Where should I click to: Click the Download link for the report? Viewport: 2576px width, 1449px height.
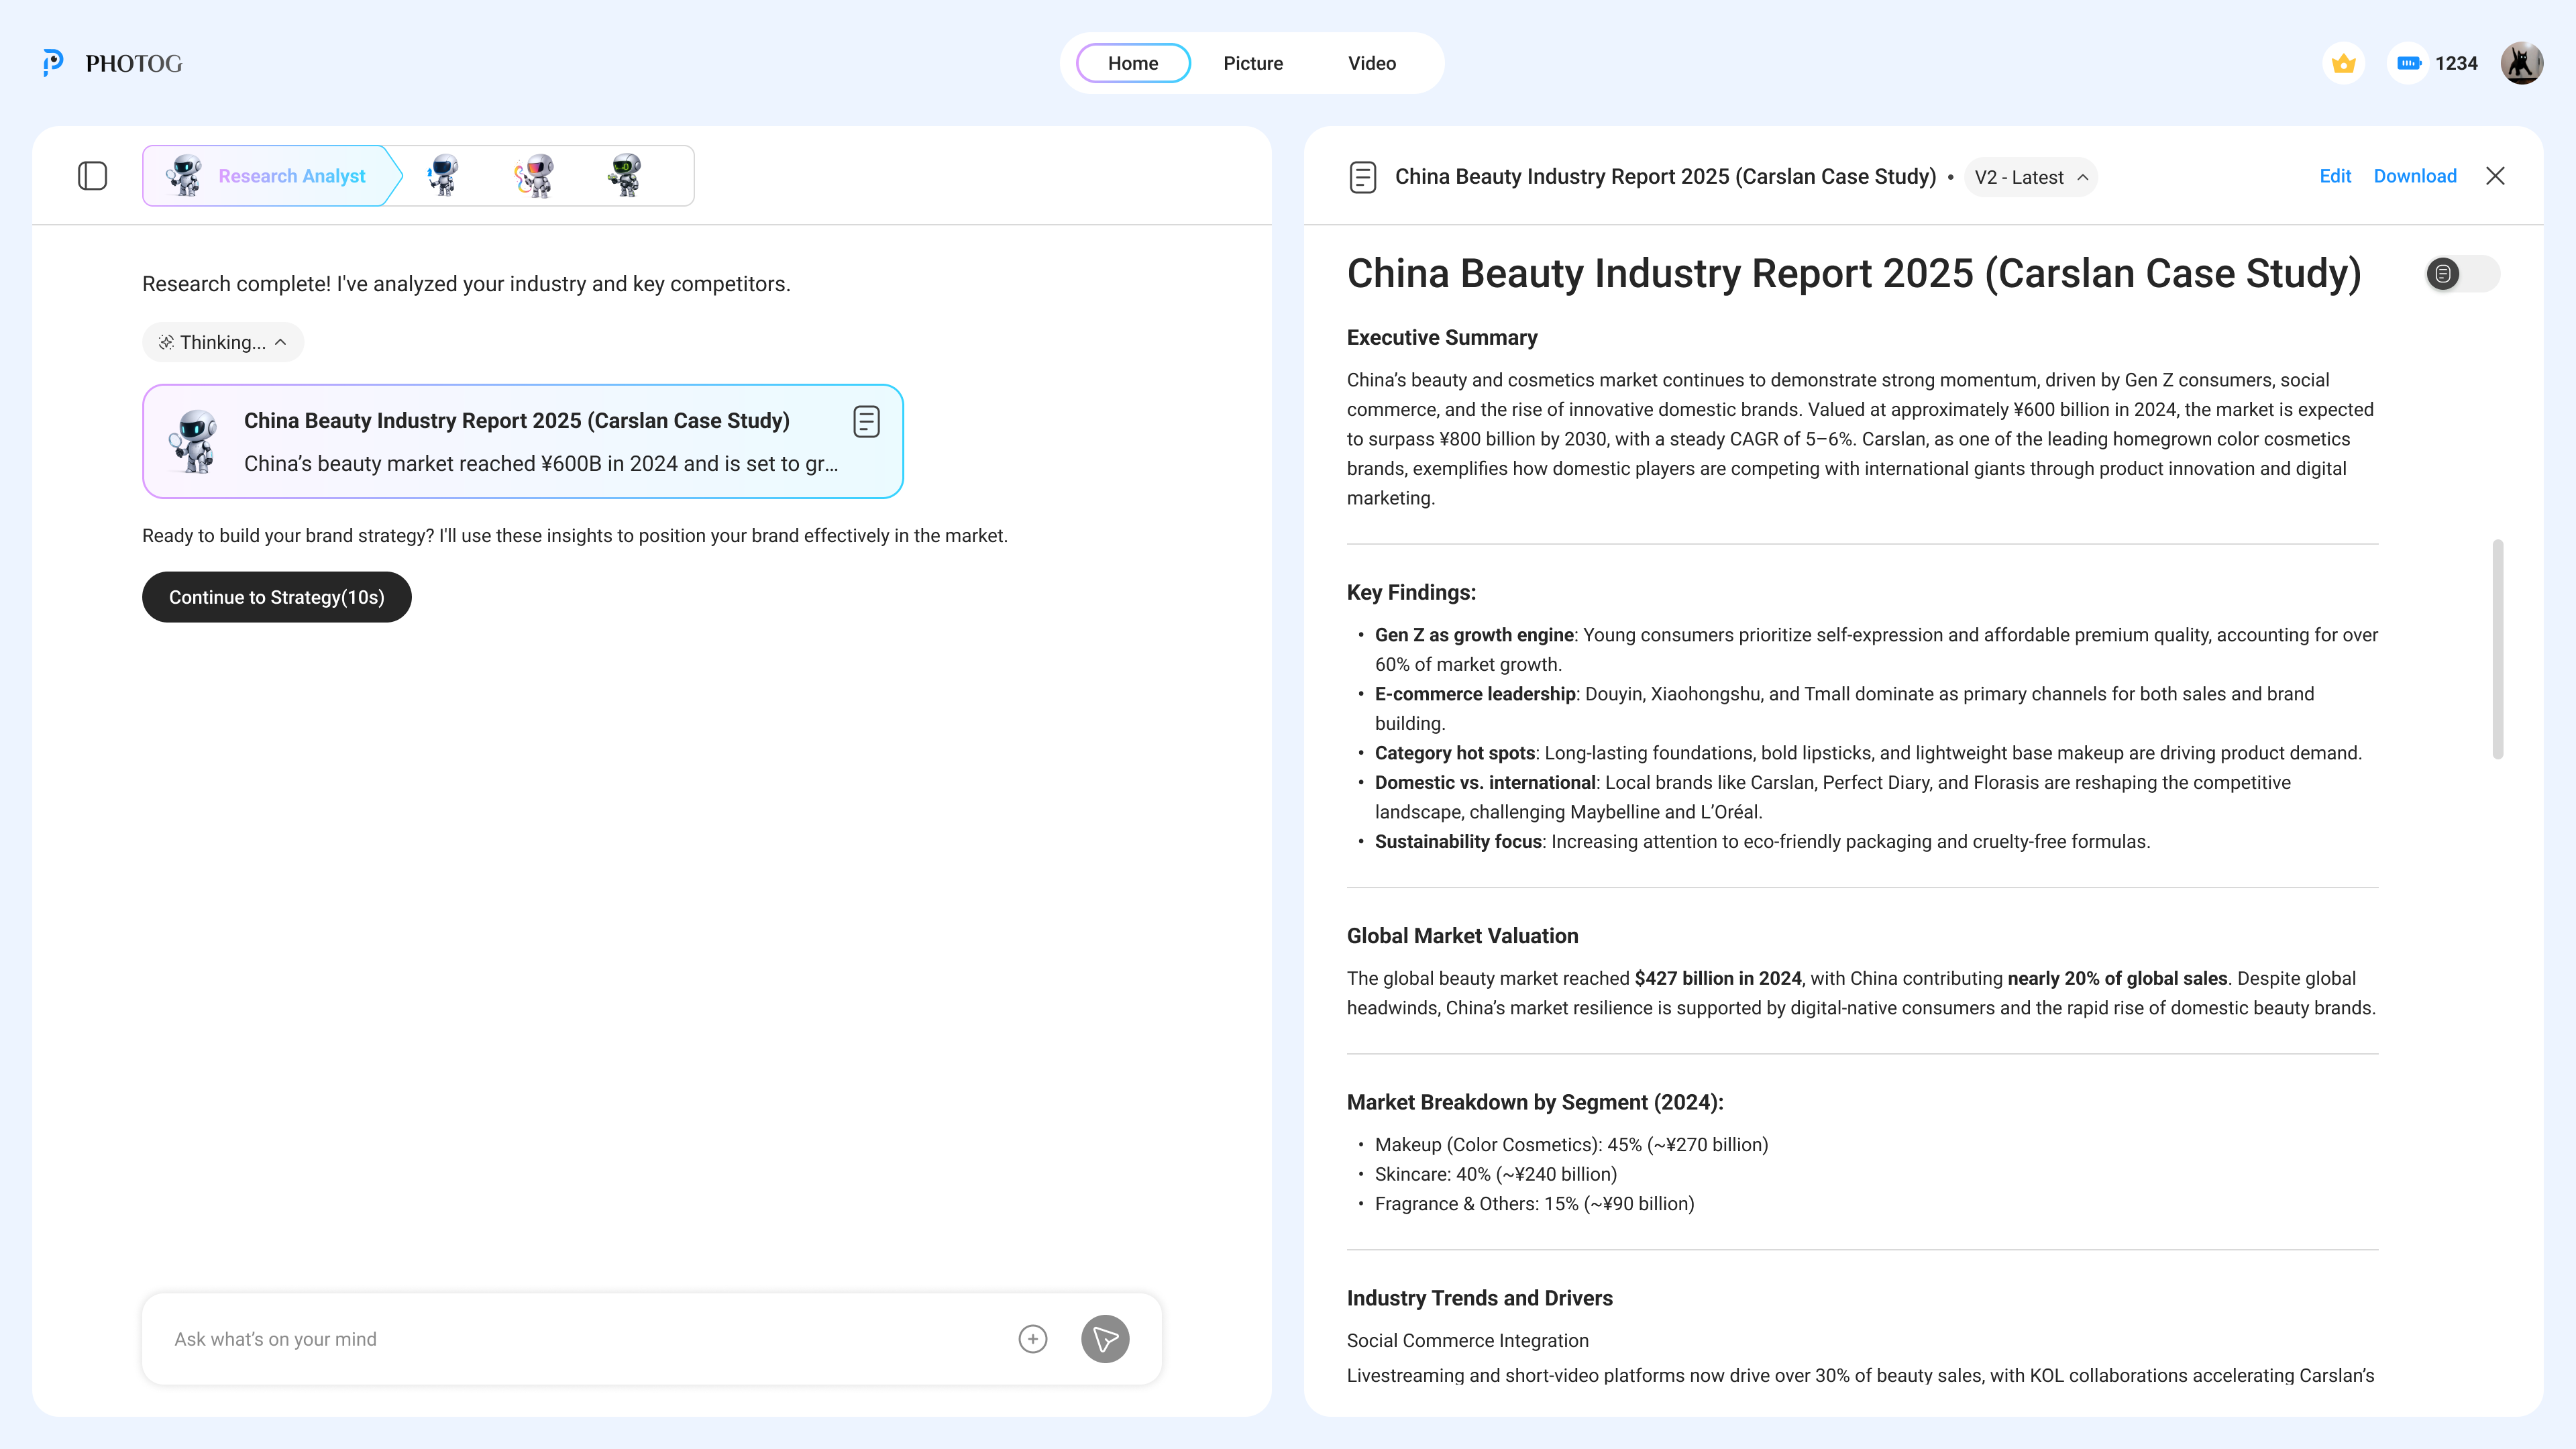click(x=2415, y=176)
